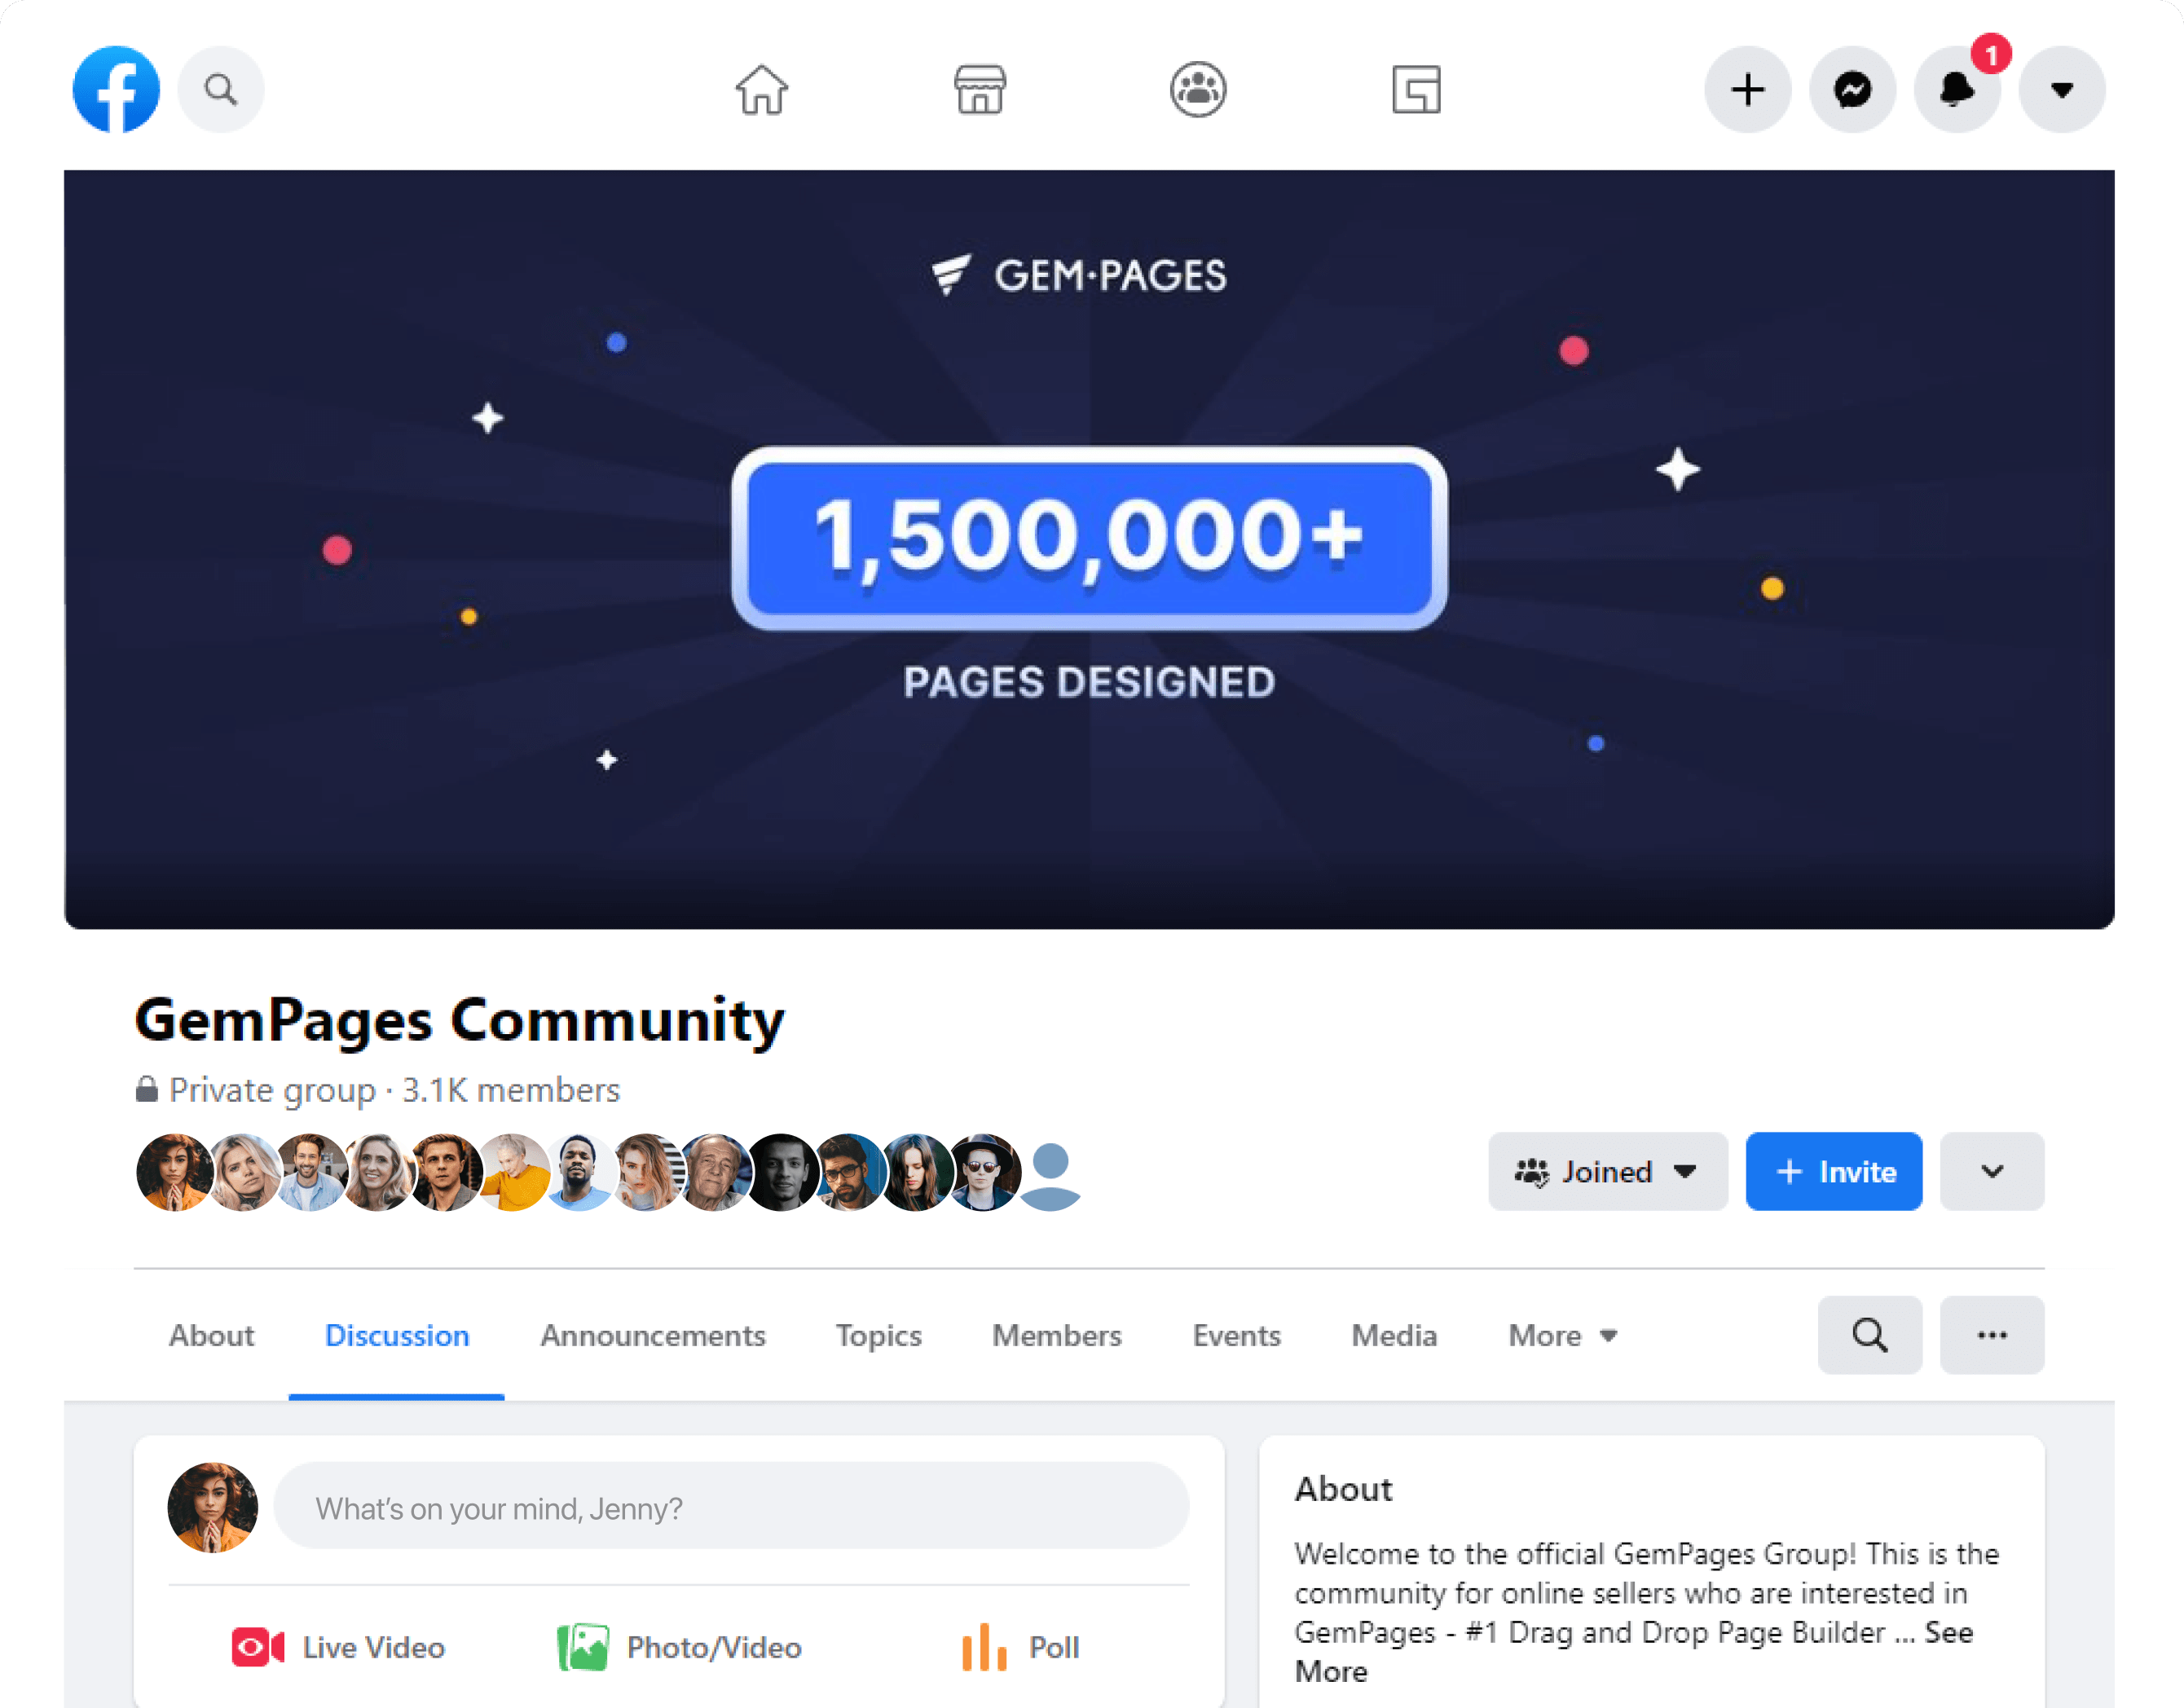Image resolution: width=2184 pixels, height=1708 pixels.
Task: Click the first member avatar in the row
Action: (x=174, y=1171)
